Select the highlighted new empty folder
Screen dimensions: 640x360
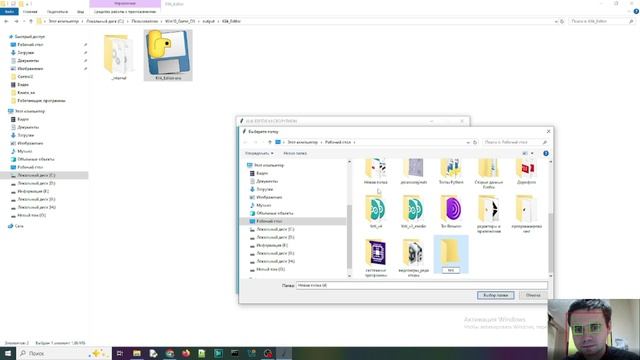(451, 254)
